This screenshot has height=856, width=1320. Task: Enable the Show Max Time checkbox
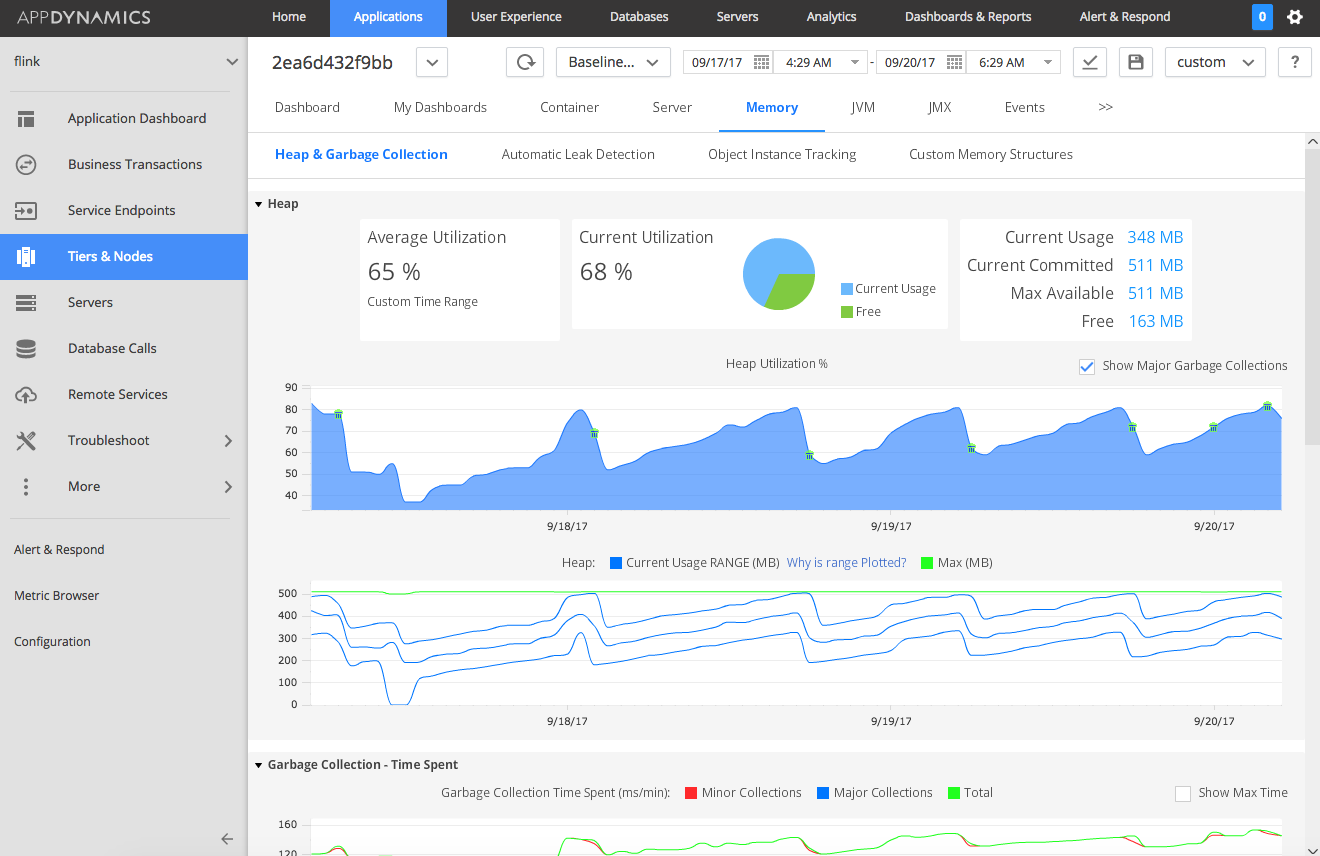pyautogui.click(x=1183, y=794)
